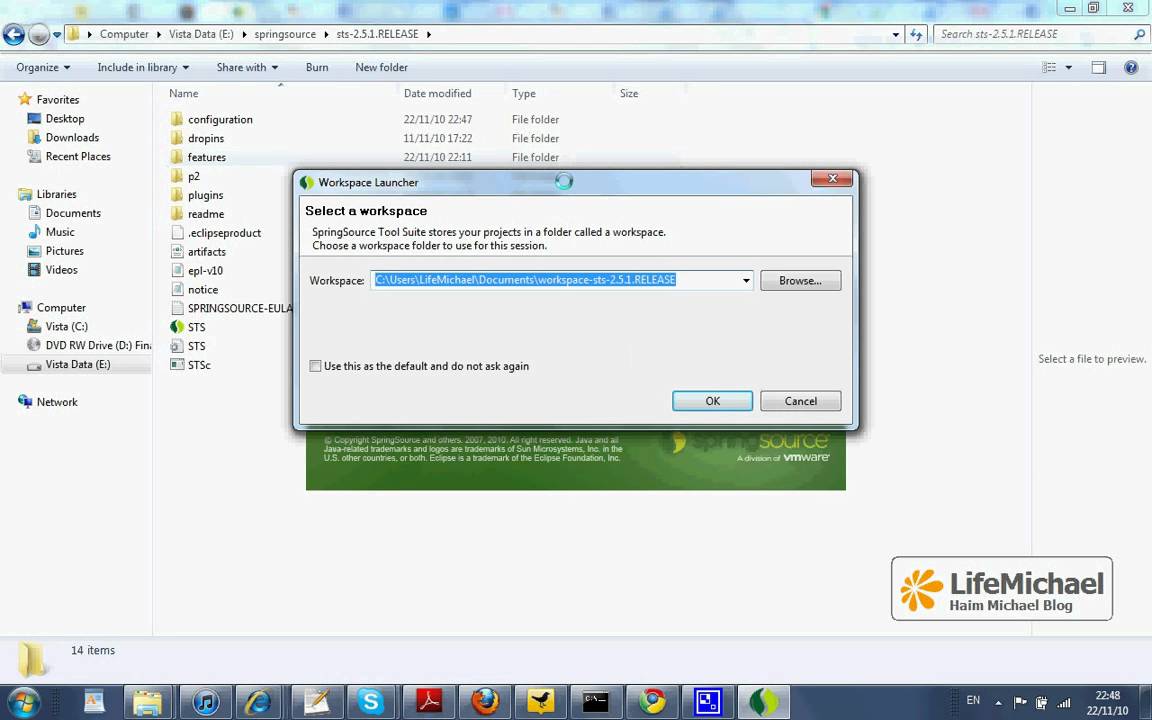Click the Explorer Back arrow button
Viewport: 1152px width, 720px height.
[13, 35]
